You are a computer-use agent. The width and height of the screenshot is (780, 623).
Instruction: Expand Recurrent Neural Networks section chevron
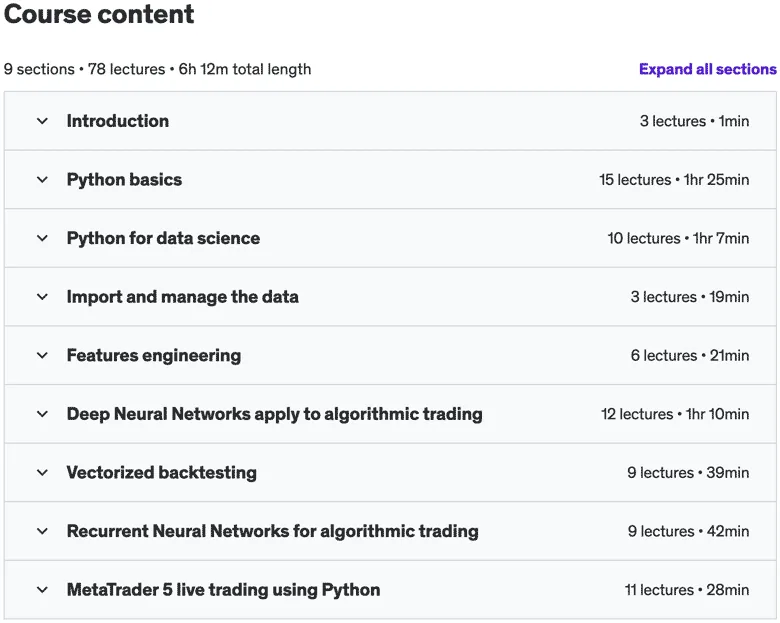point(42,531)
